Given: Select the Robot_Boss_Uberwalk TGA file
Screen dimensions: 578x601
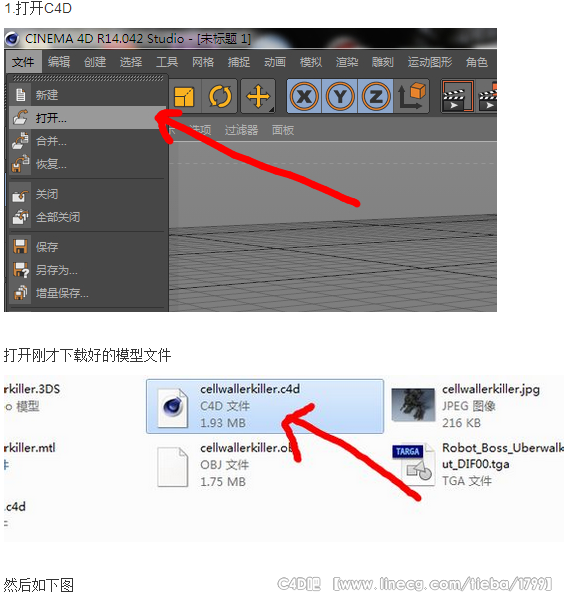Looking at the screenshot, I should (476, 465).
